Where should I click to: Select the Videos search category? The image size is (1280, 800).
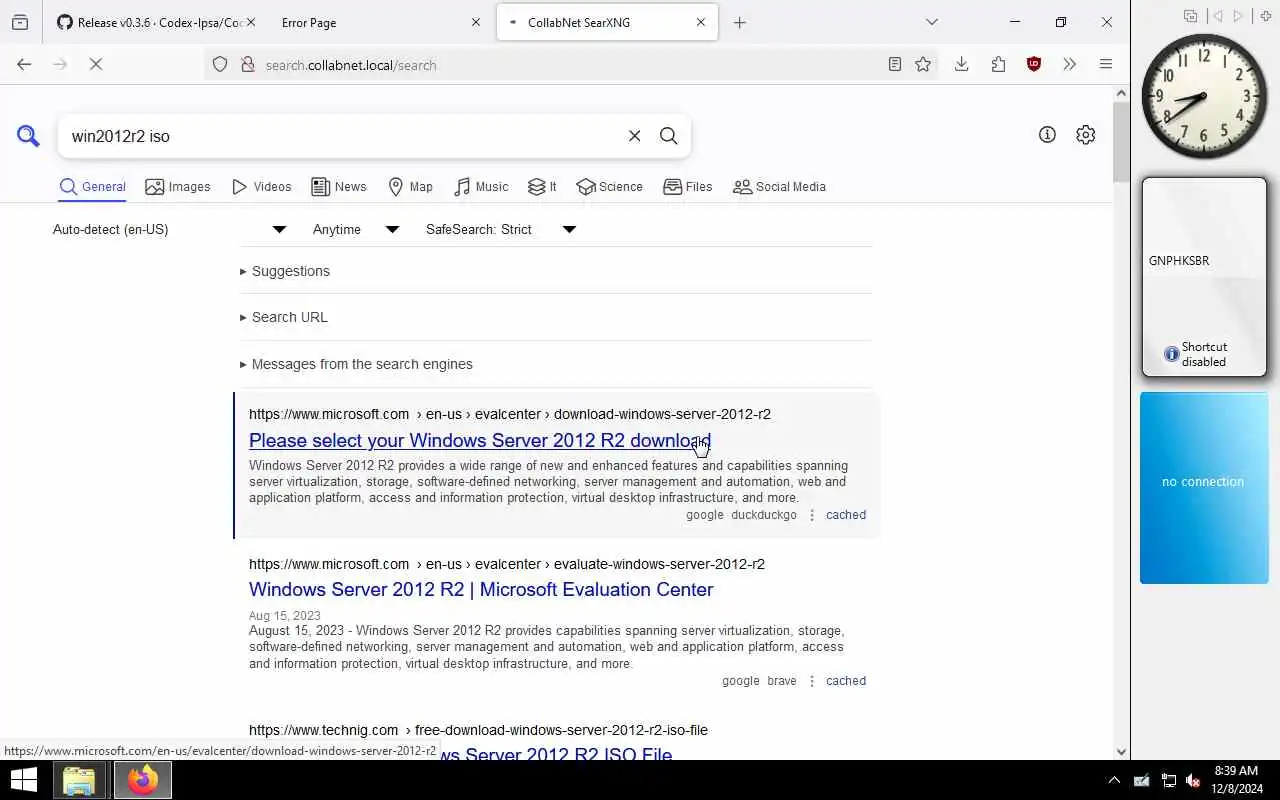click(x=261, y=187)
